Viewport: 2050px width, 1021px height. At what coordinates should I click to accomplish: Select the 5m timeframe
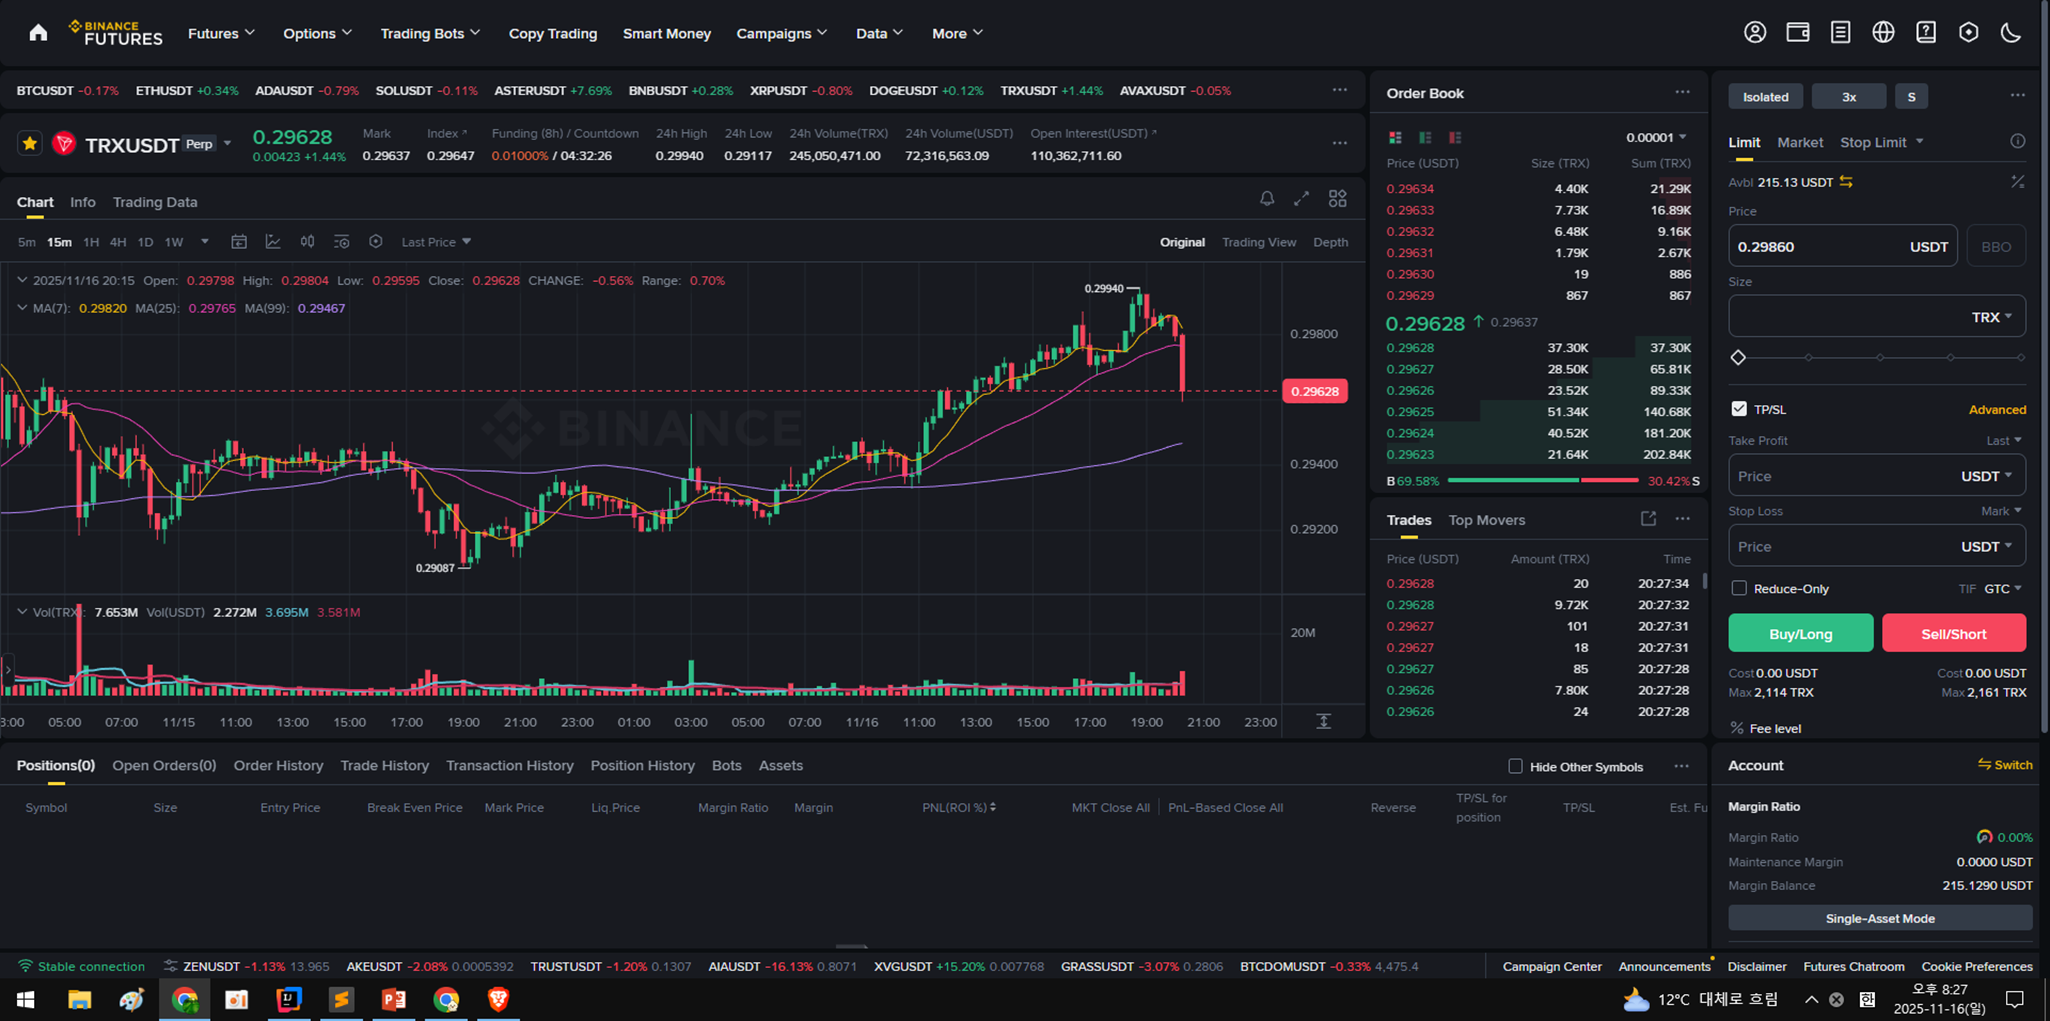pos(27,242)
